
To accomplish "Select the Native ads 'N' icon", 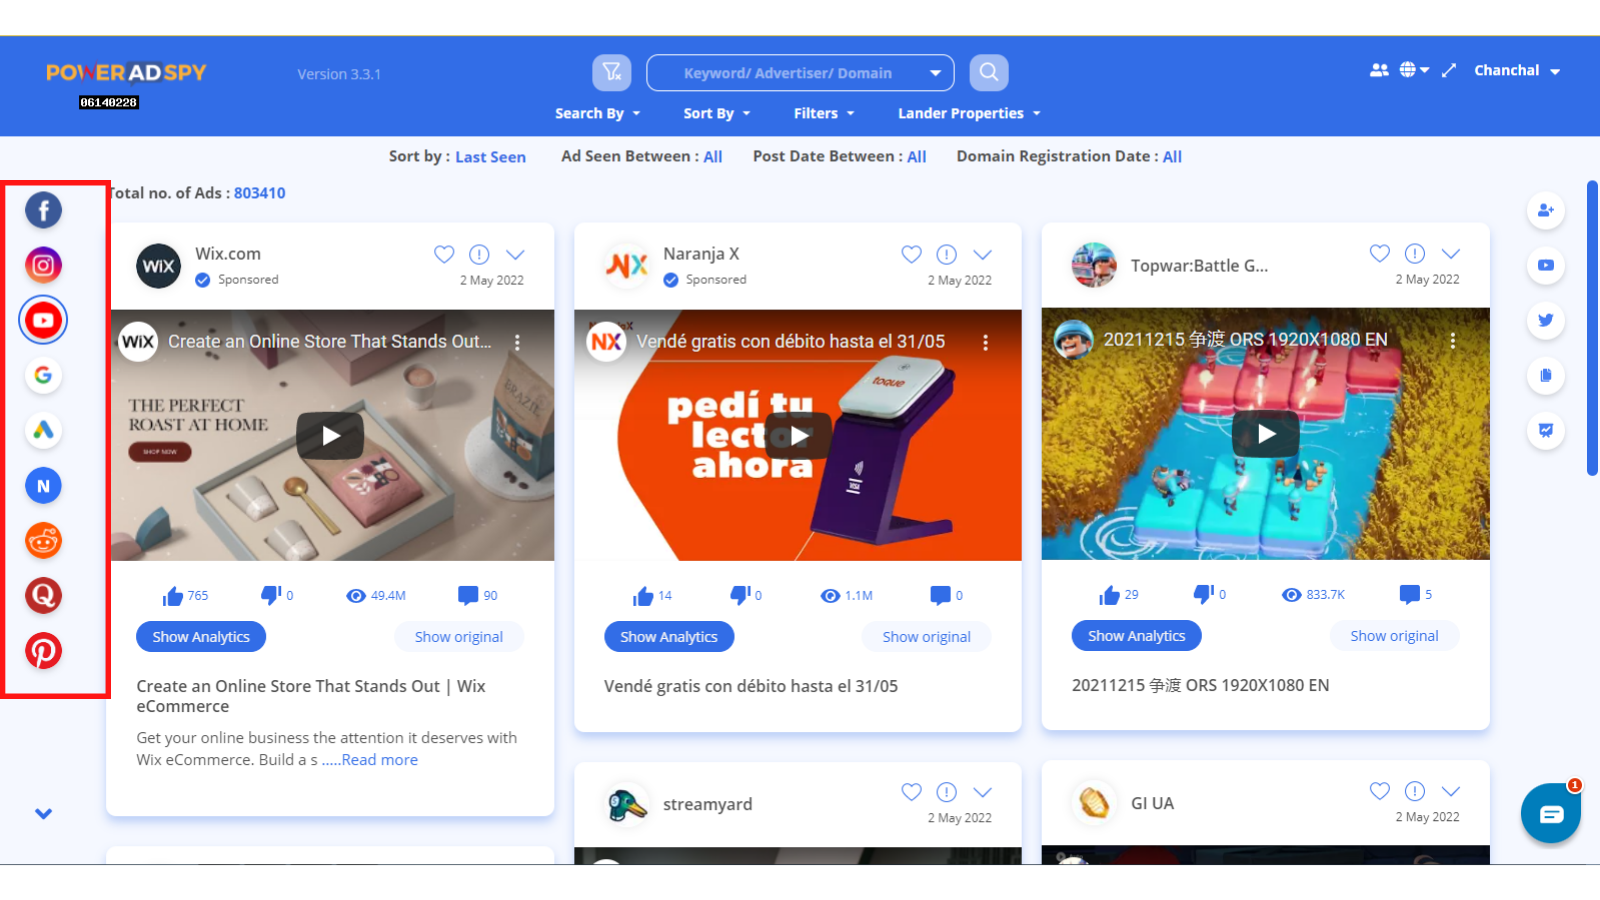I will (43, 486).
